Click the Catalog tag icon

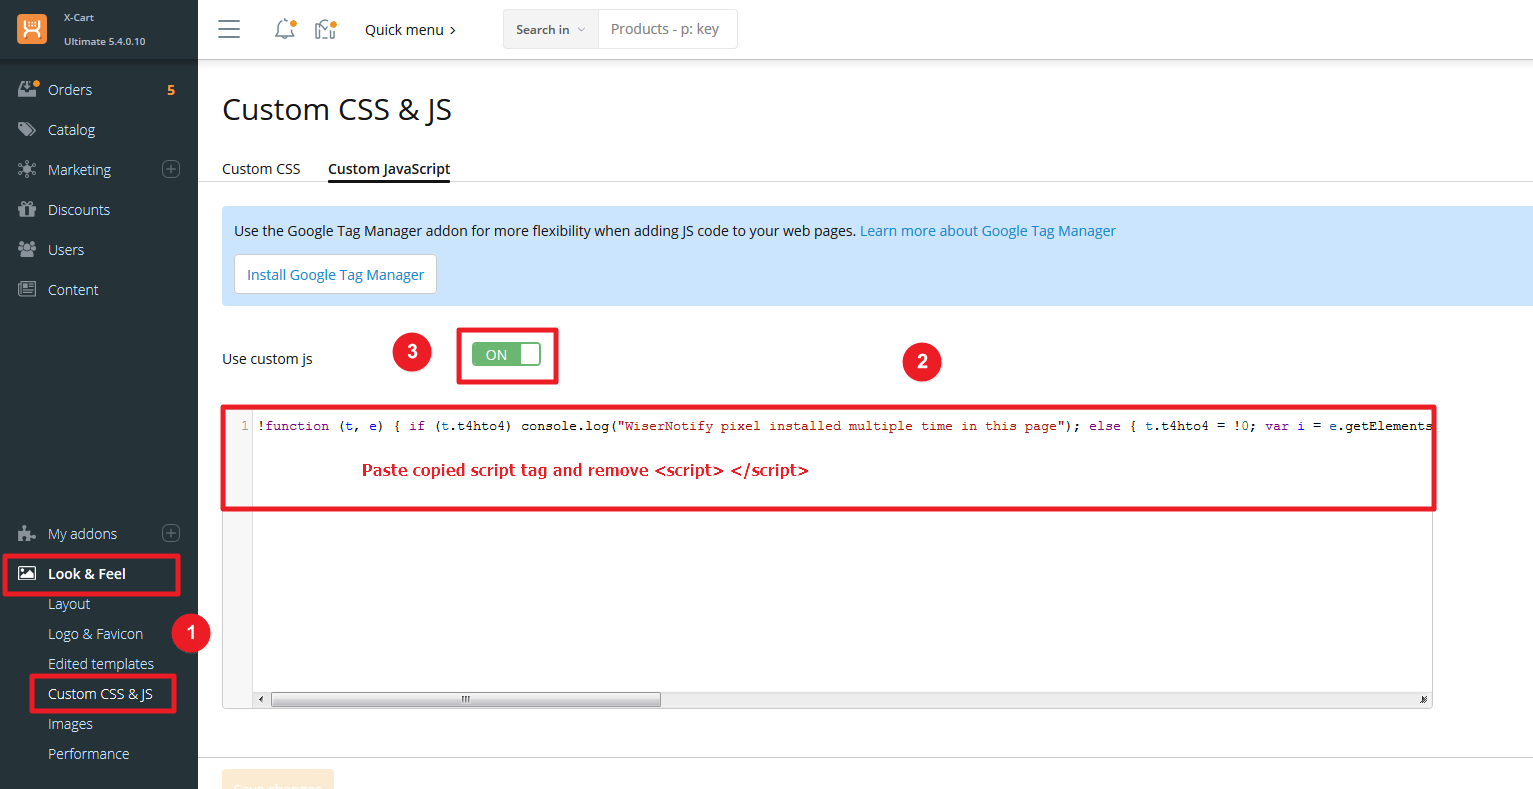click(27, 129)
